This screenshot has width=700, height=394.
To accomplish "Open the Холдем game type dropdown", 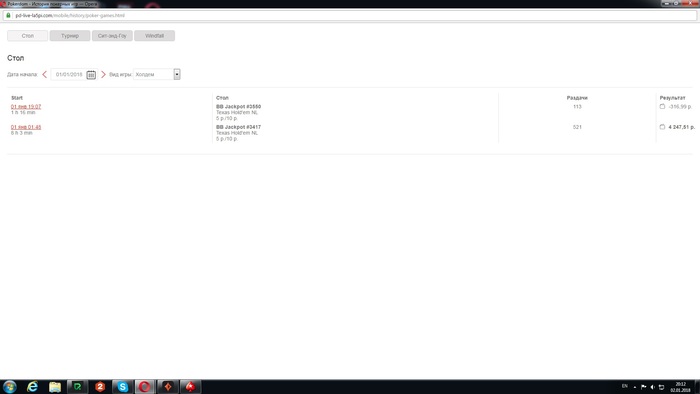I will pyautogui.click(x=157, y=75).
